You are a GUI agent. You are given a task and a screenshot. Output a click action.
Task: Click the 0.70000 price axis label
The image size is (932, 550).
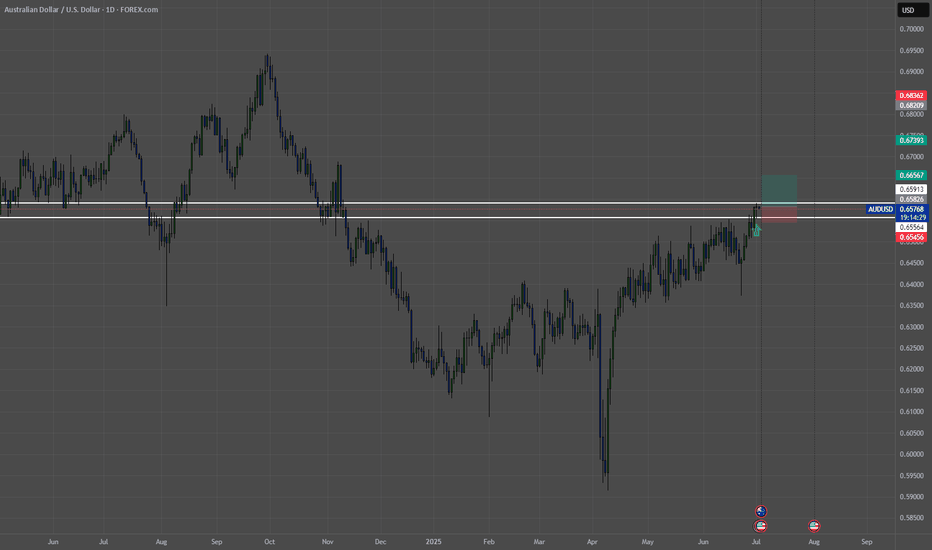pyautogui.click(x=911, y=29)
